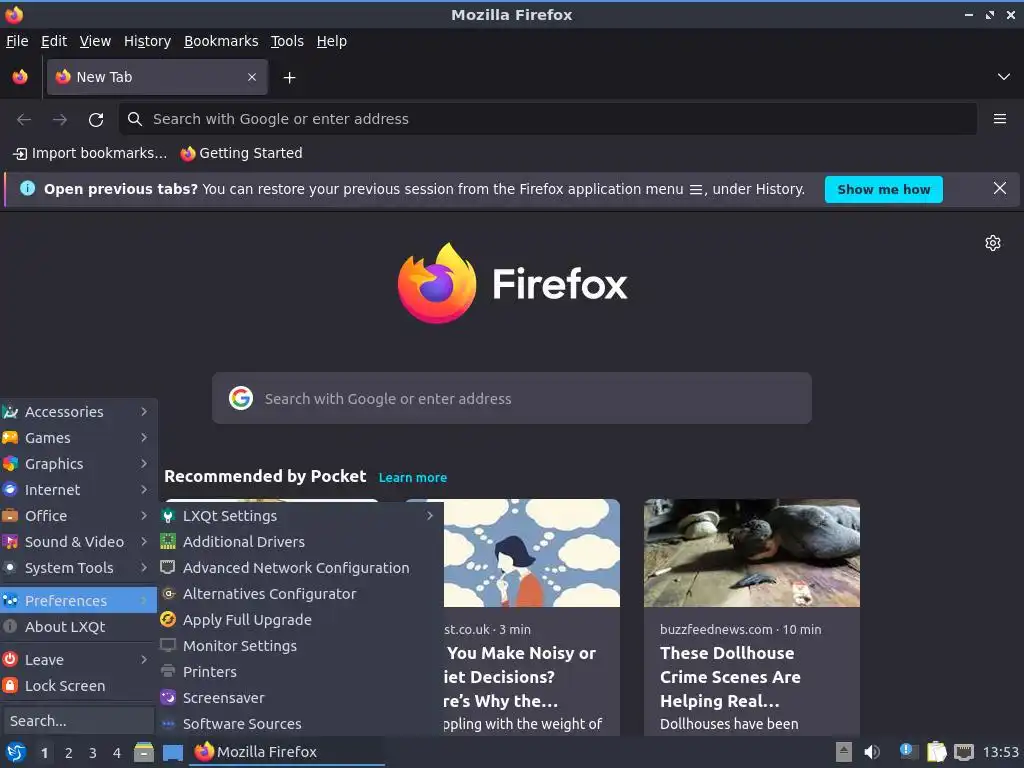The image size is (1024, 768).
Task: Switch to desktop 3
Action: click(93, 753)
